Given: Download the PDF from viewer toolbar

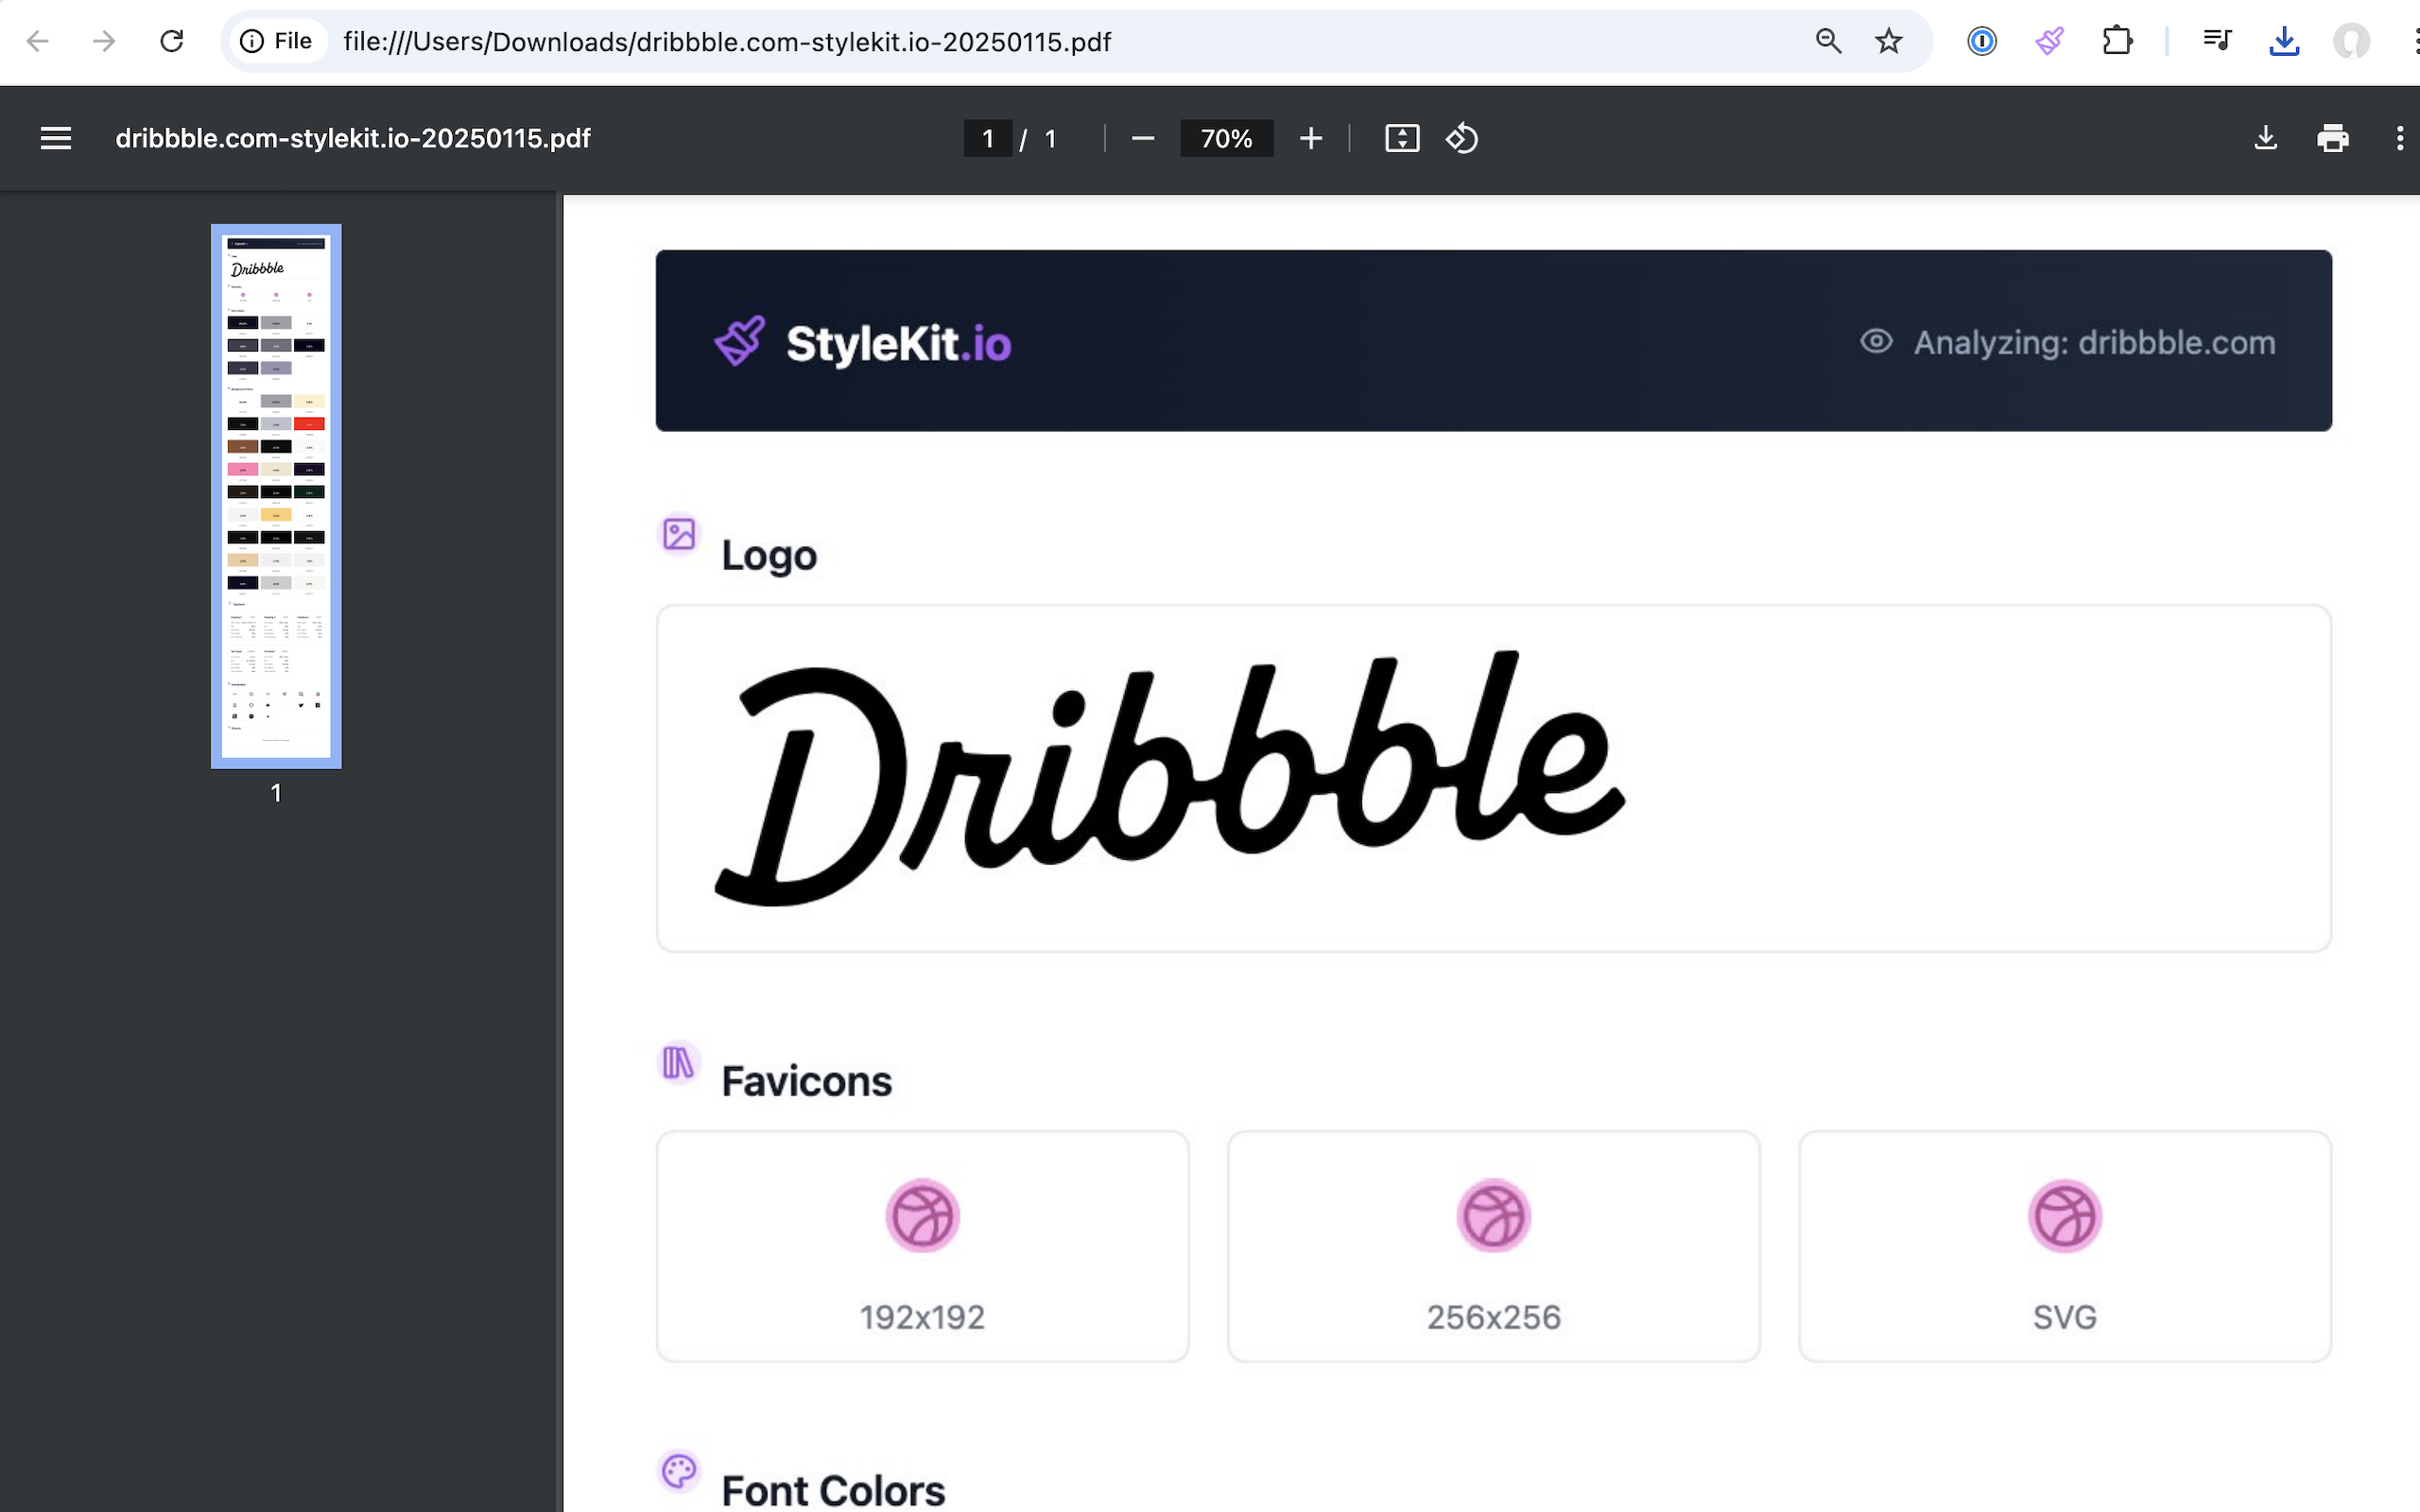Looking at the screenshot, I should tap(2266, 138).
